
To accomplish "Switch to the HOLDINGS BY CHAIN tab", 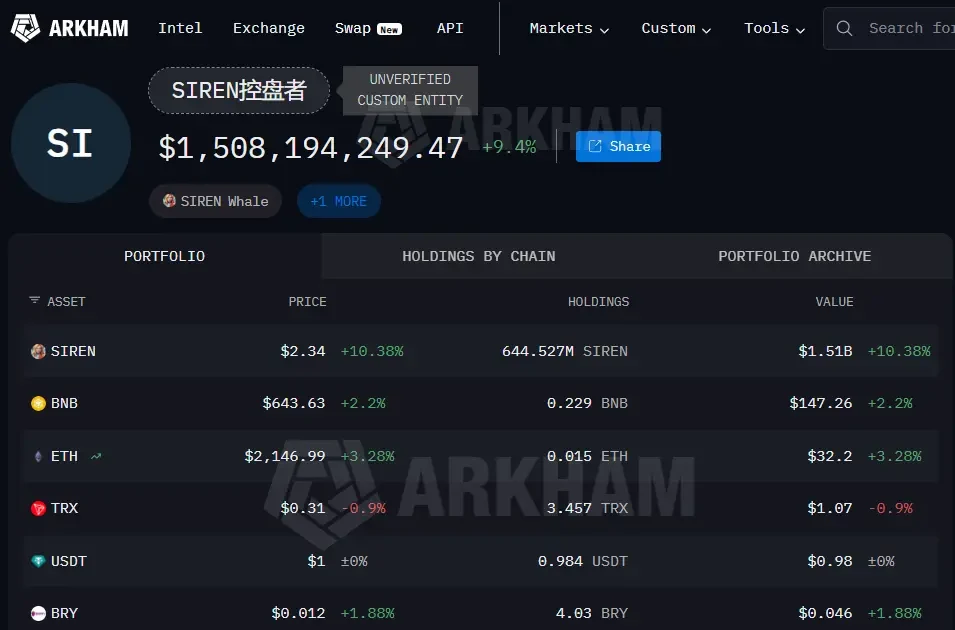I will click(x=479, y=256).
